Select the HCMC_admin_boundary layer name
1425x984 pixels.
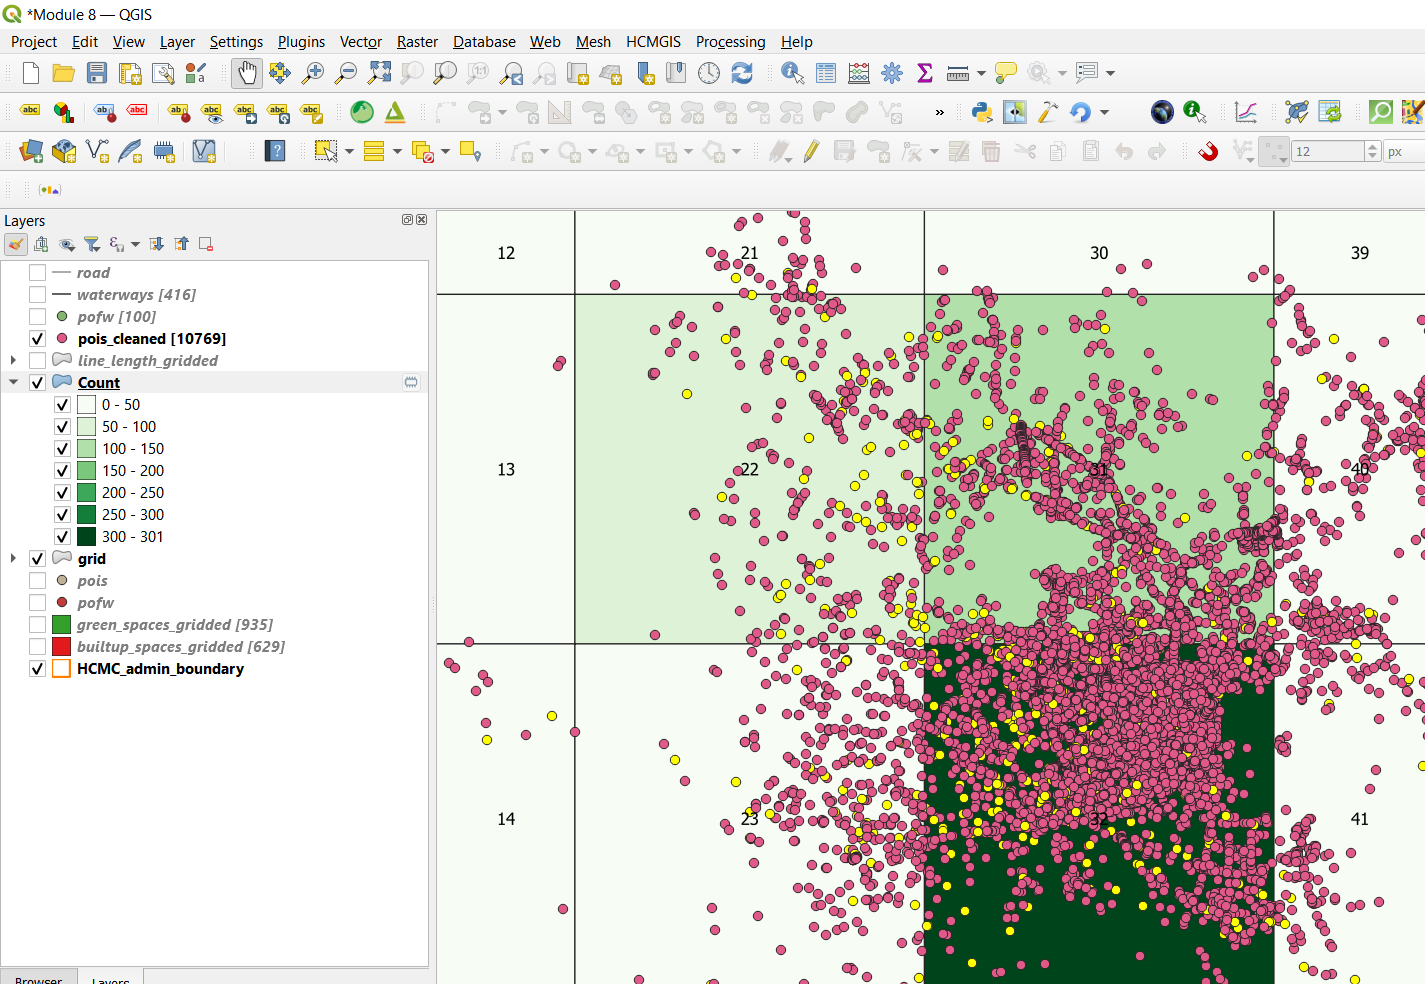(x=160, y=669)
